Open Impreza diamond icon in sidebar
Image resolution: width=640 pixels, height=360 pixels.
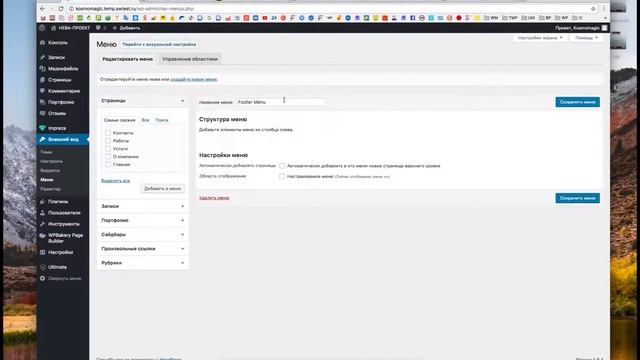[42, 128]
